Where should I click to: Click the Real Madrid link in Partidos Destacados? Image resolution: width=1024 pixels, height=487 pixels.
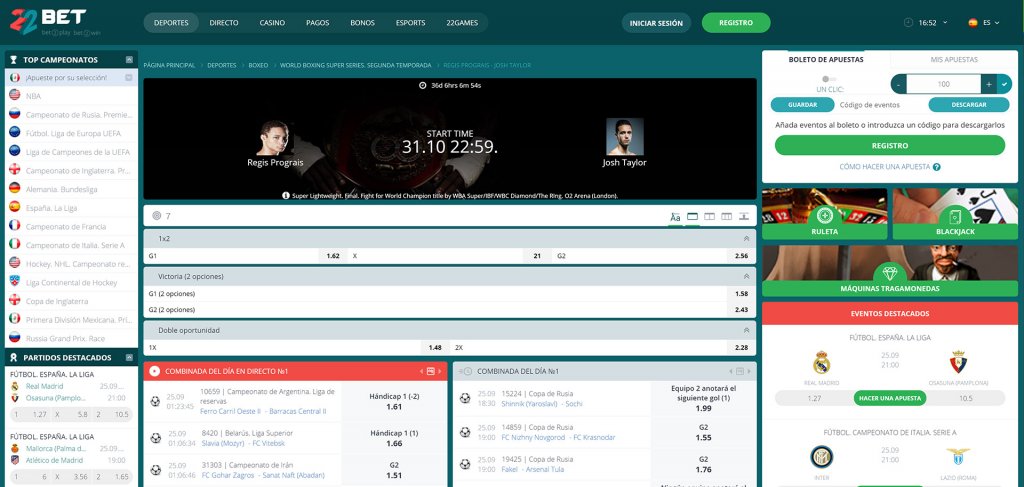pyautogui.click(x=44, y=386)
